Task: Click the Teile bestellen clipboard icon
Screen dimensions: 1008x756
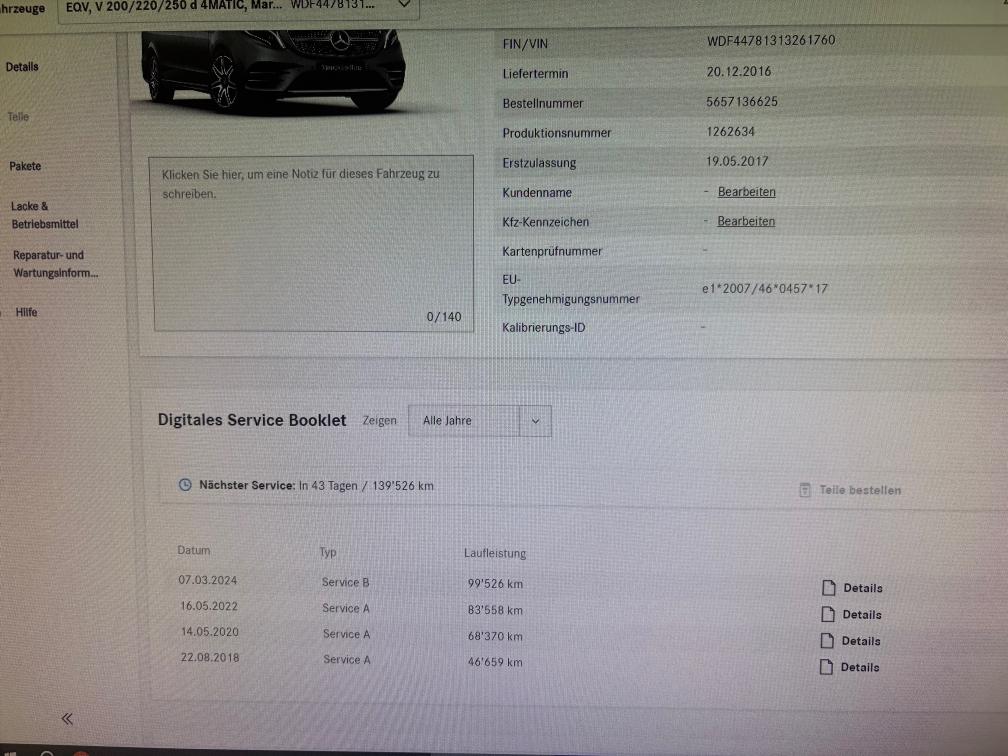Action: pos(805,490)
